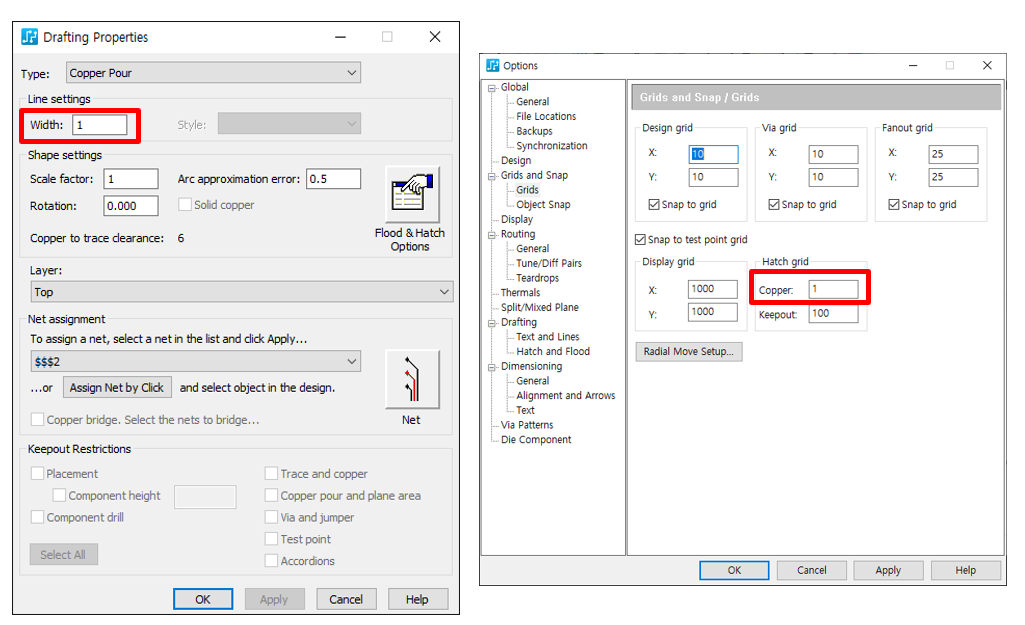Viewport: 1025px width, 625px height.
Task: Select Tune/Diff Pairs in options tree
Action: [x=548, y=263]
